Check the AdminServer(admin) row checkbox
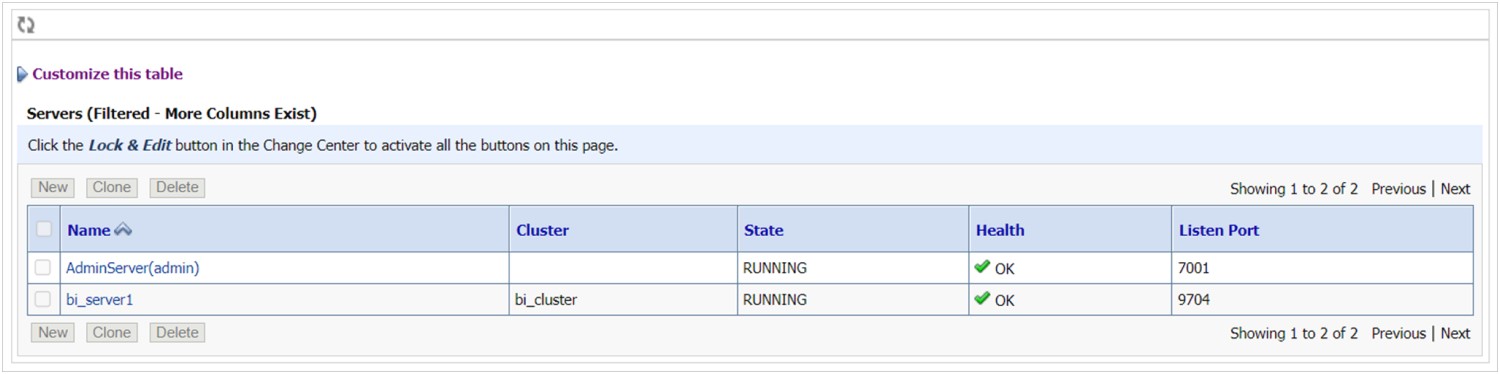Screen dimensions: 1500x374 [43, 268]
